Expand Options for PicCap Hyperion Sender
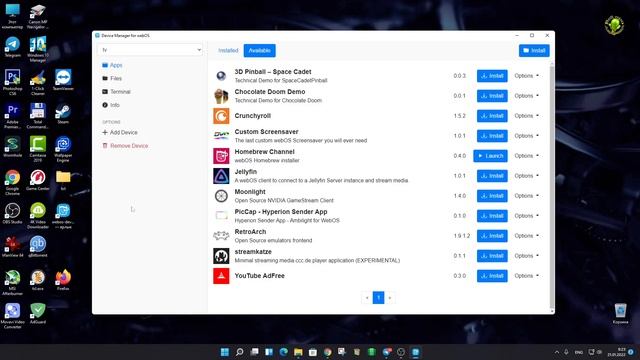The width and height of the screenshot is (640, 360). click(x=526, y=216)
